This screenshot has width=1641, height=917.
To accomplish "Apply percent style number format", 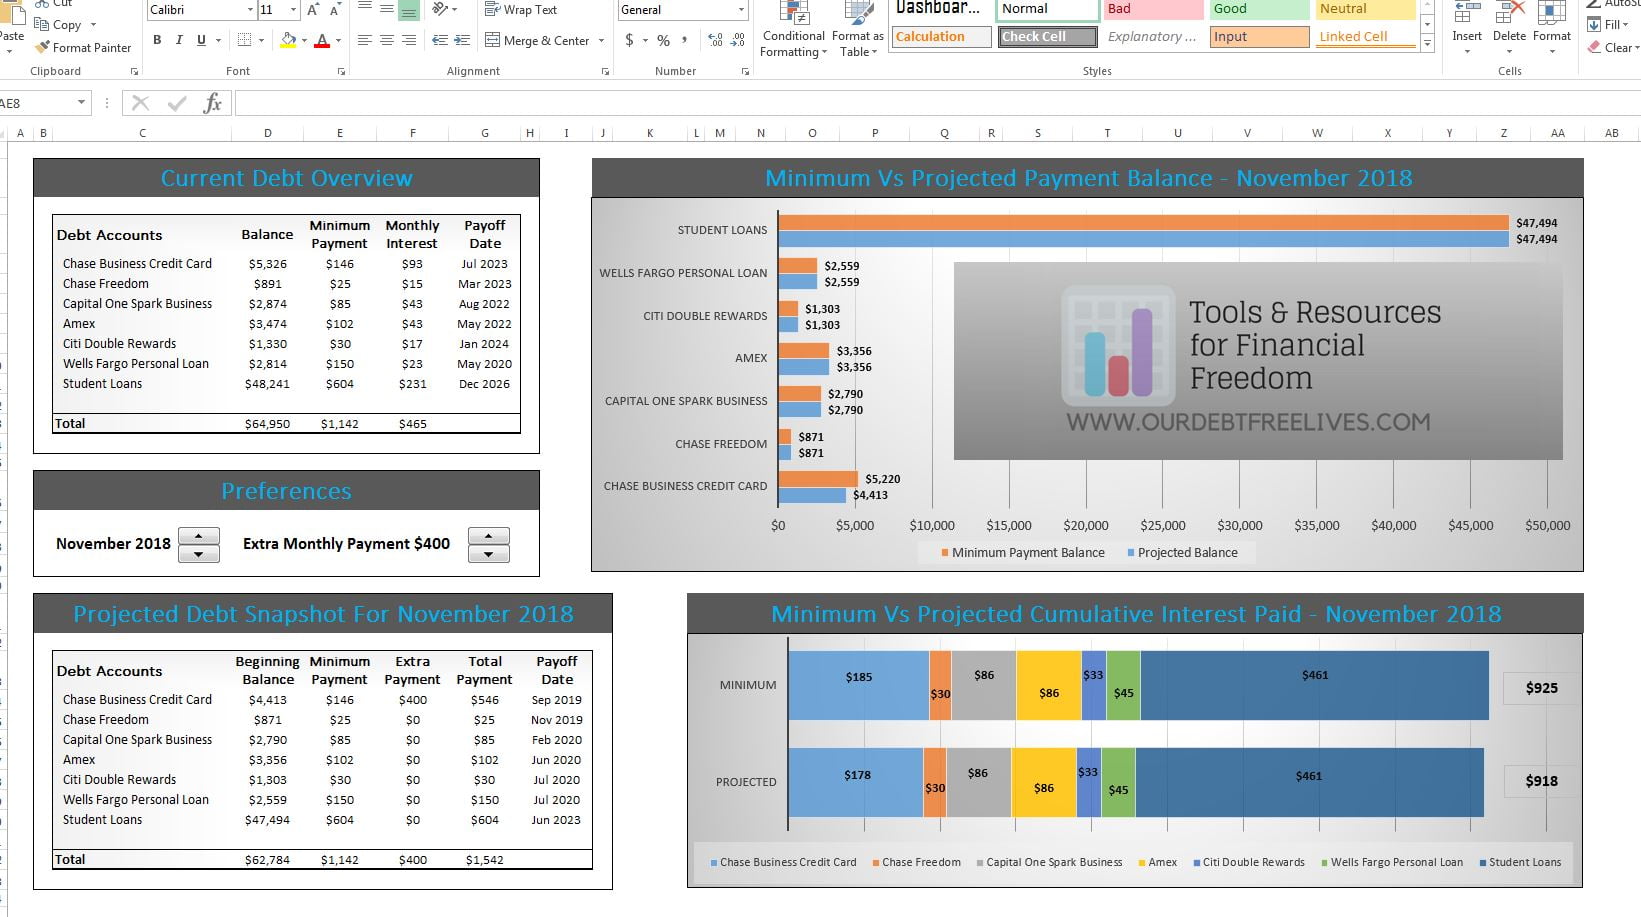I will 663,40.
